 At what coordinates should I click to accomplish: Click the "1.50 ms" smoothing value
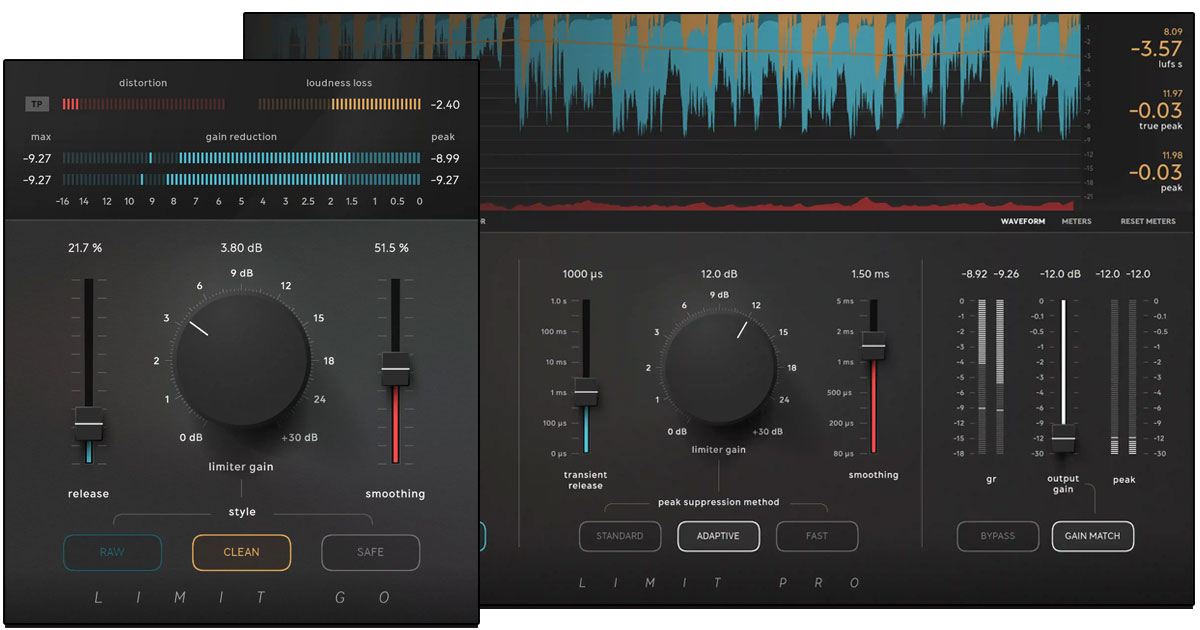pos(869,274)
